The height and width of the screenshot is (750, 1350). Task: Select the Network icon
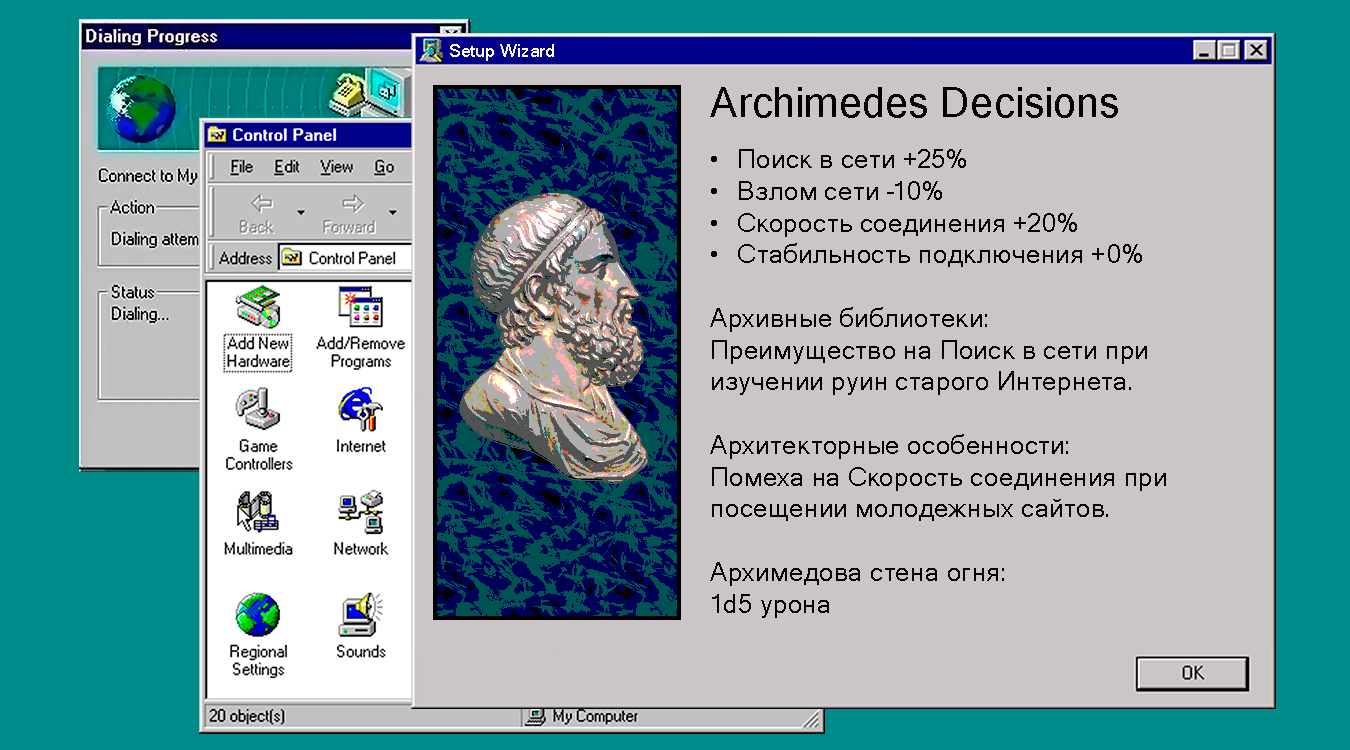tap(360, 512)
